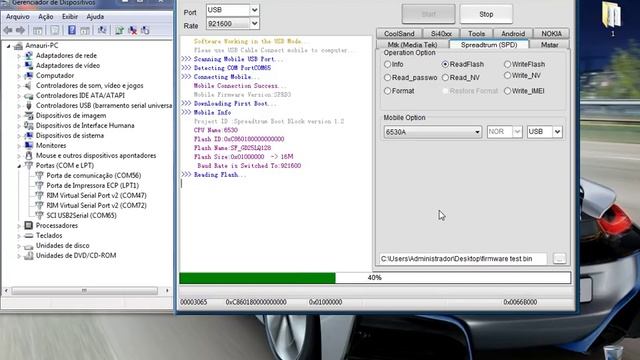Open USB dropdown under Mobile Option
The height and width of the screenshot is (360, 640).
(x=557, y=132)
